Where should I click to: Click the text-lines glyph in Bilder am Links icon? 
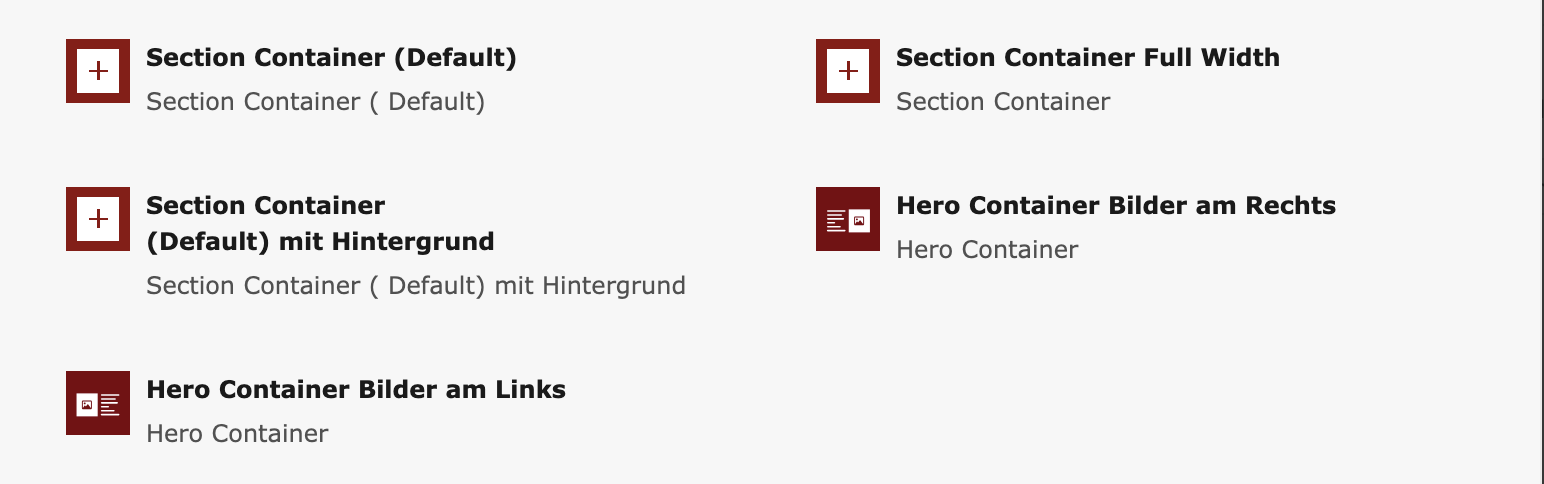point(110,404)
